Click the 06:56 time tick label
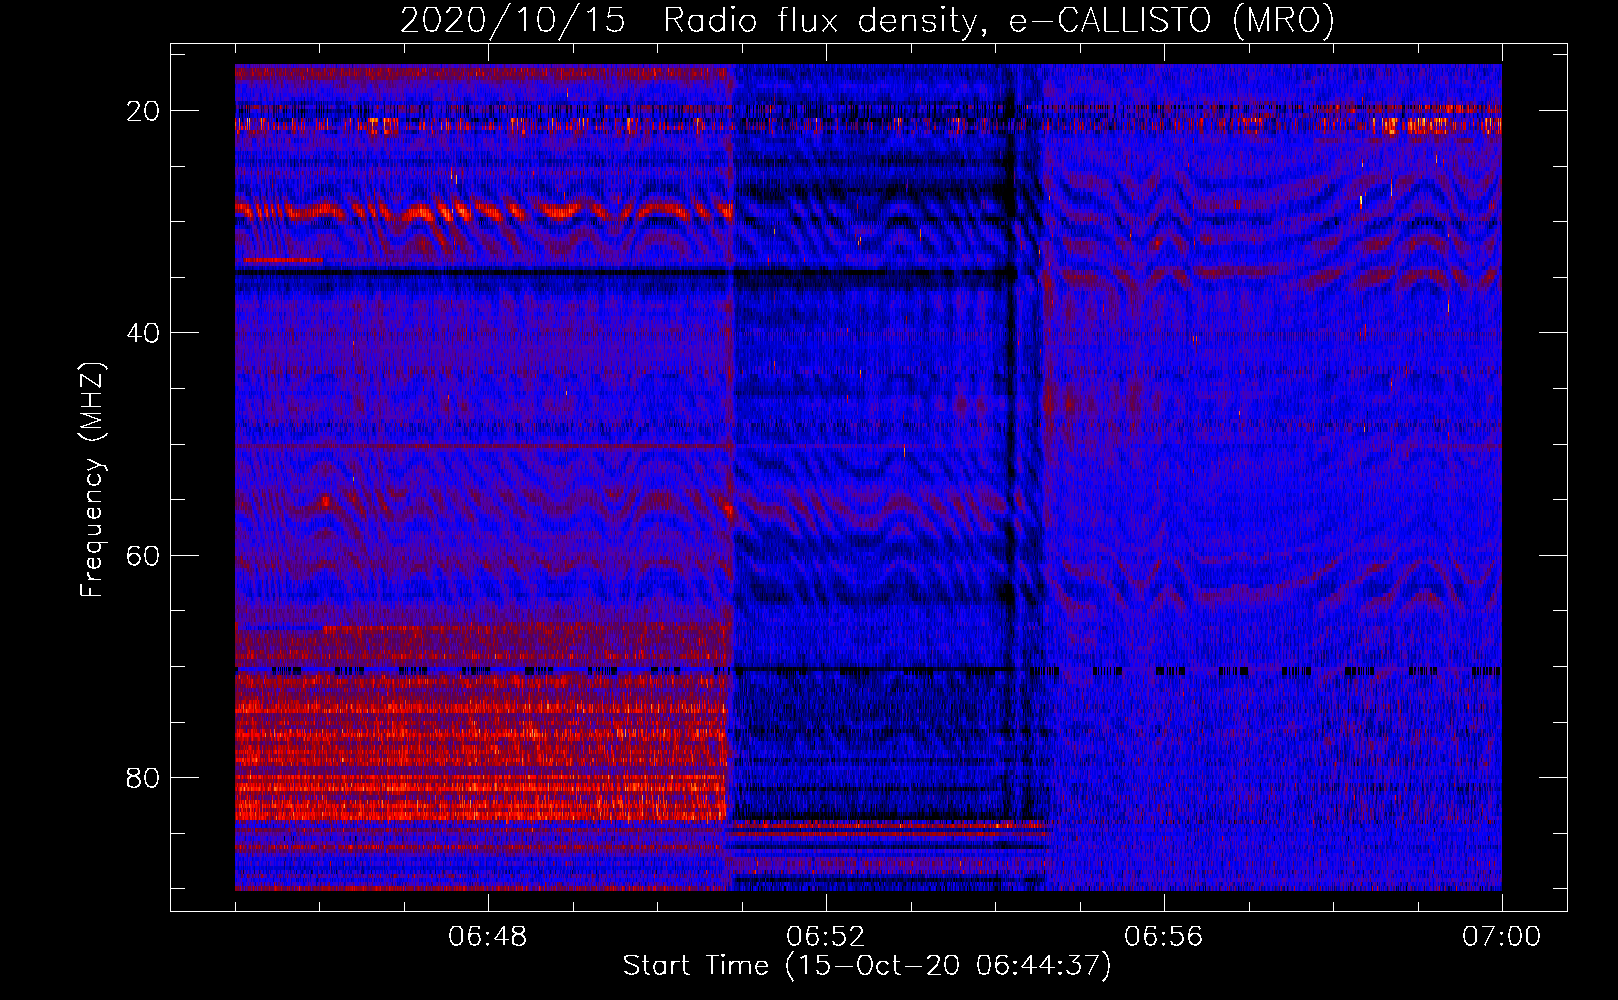The height and width of the screenshot is (1000, 1618). pos(1164,937)
